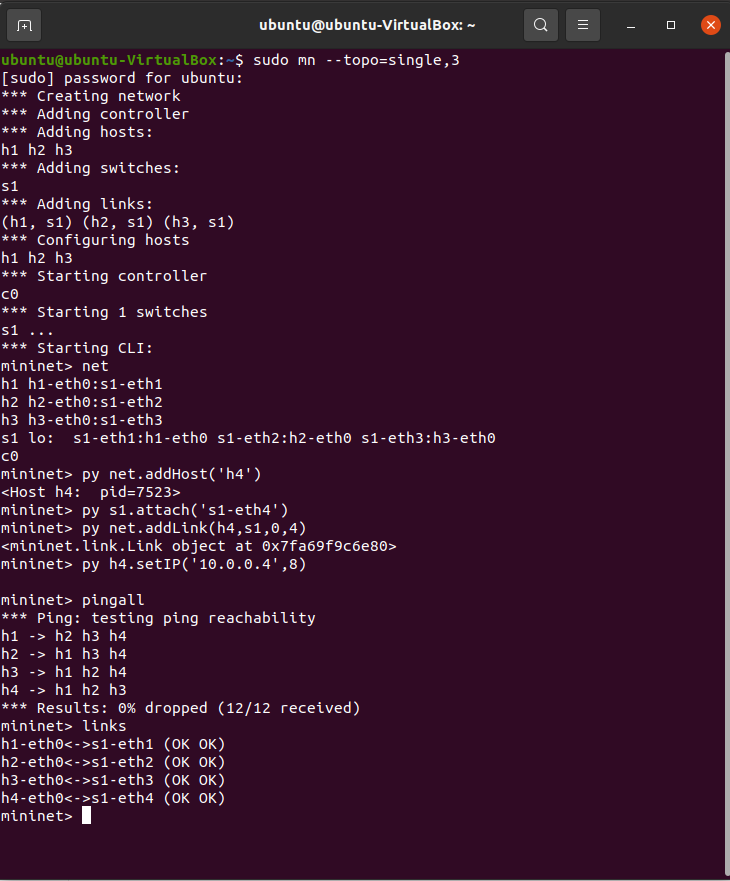Click the 'links' command text
The height and width of the screenshot is (881, 730).
(104, 726)
